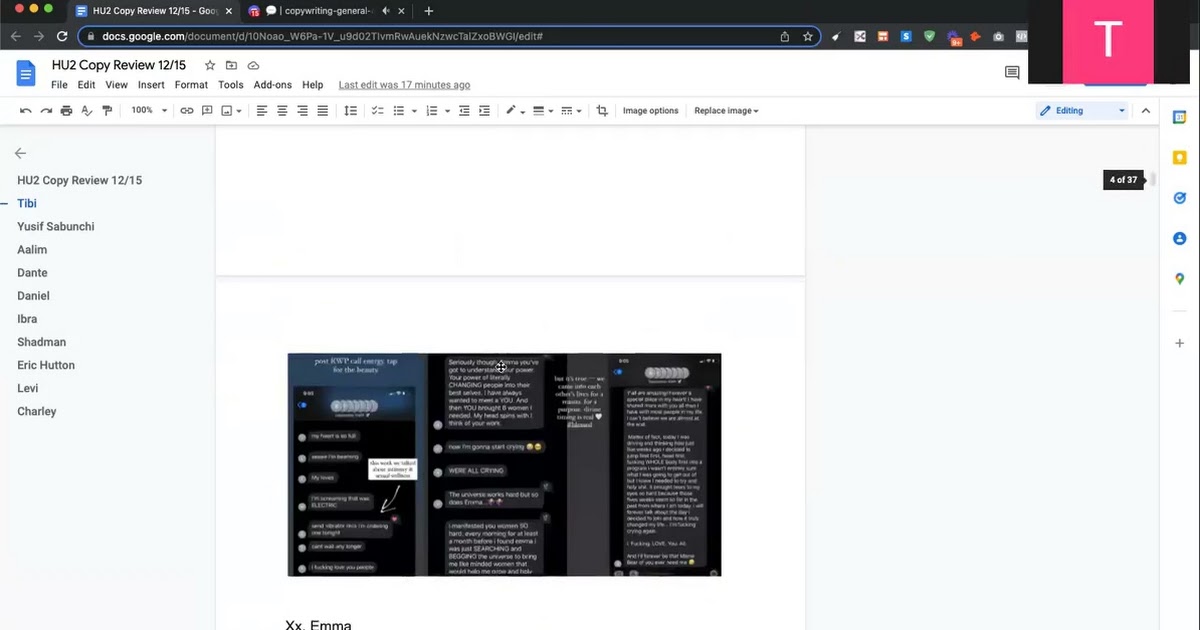Open the border color pencil picker
Screen dimensions: 1200x630
tap(513, 111)
